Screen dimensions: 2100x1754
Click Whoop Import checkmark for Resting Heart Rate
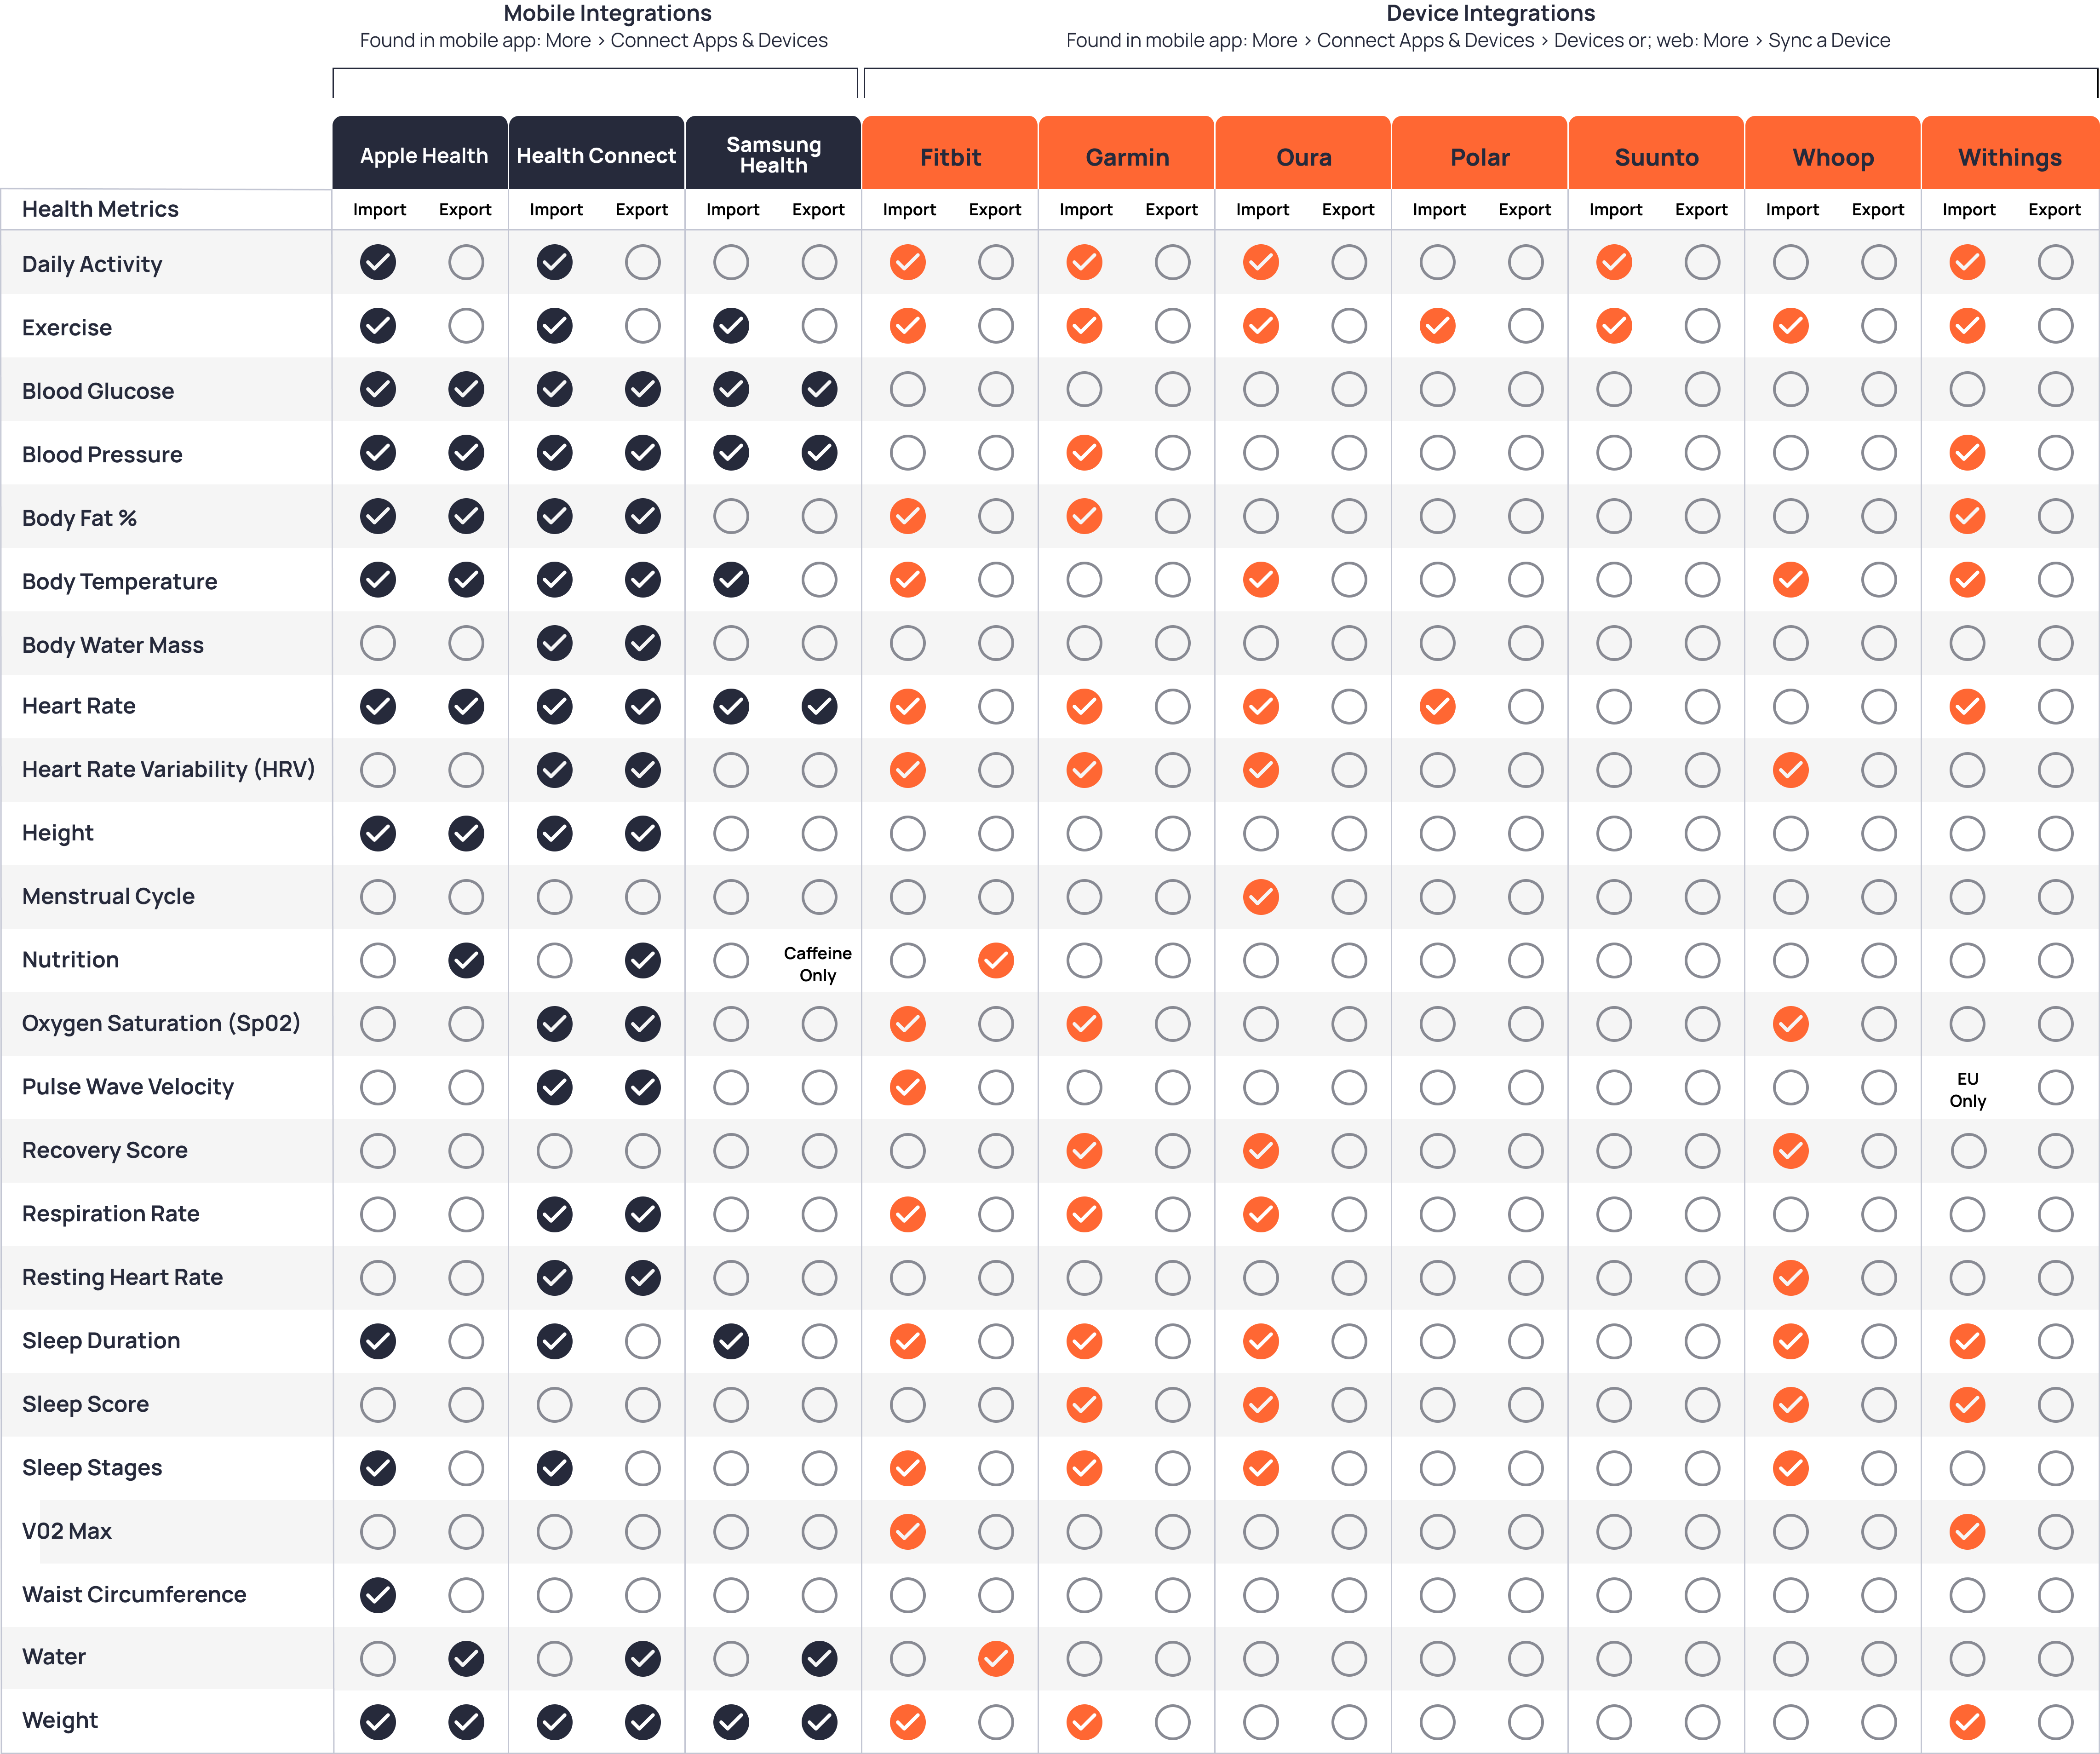tap(1790, 1278)
